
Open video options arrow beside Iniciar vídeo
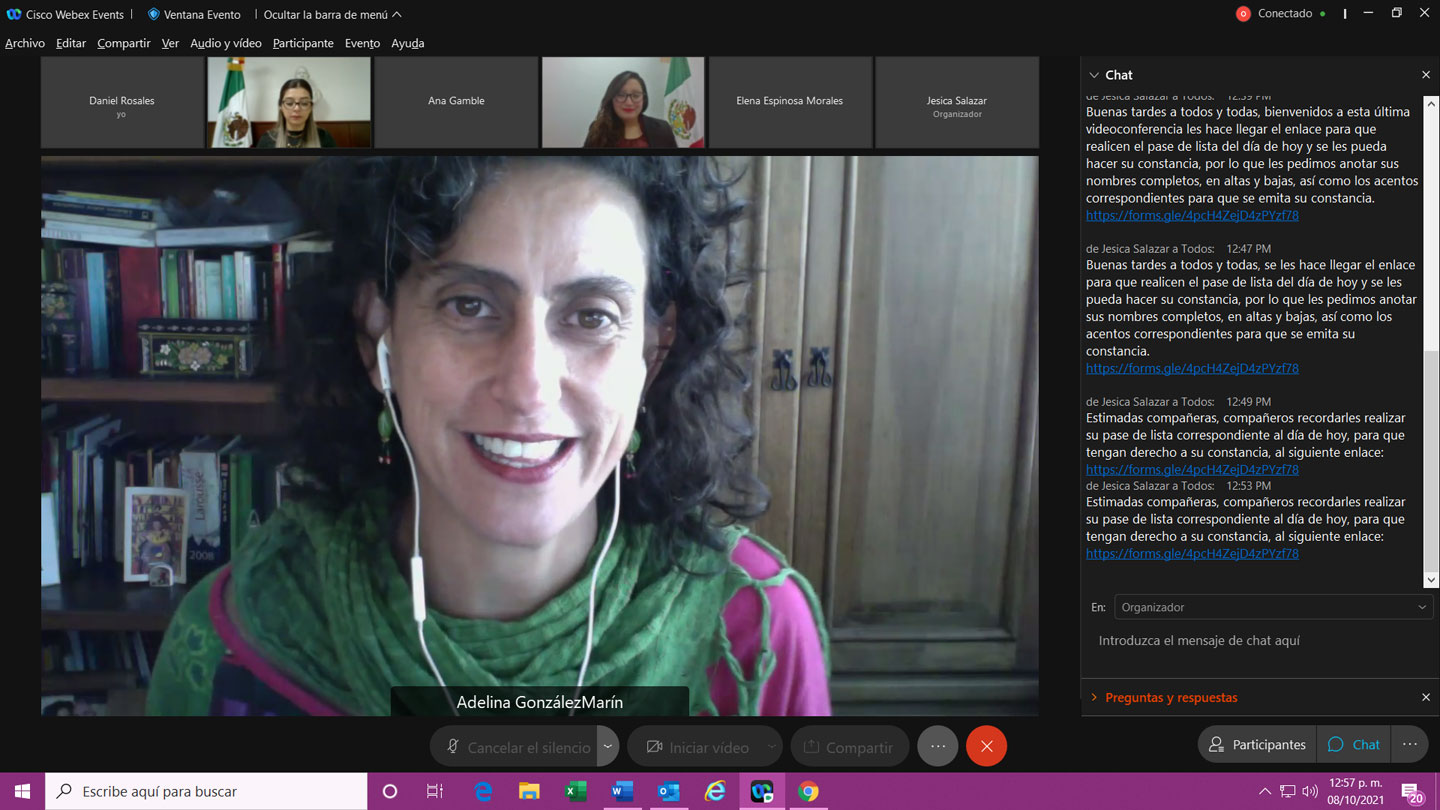771,747
